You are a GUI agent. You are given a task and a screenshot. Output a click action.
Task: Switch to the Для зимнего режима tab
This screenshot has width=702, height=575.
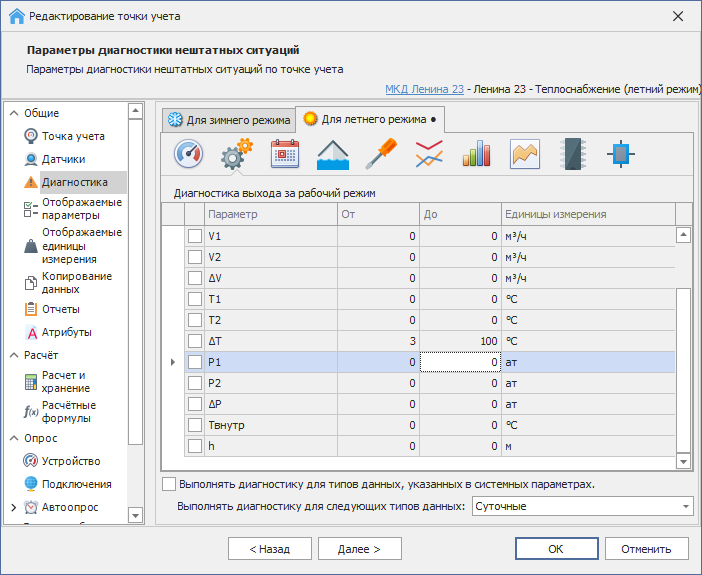pos(228,120)
